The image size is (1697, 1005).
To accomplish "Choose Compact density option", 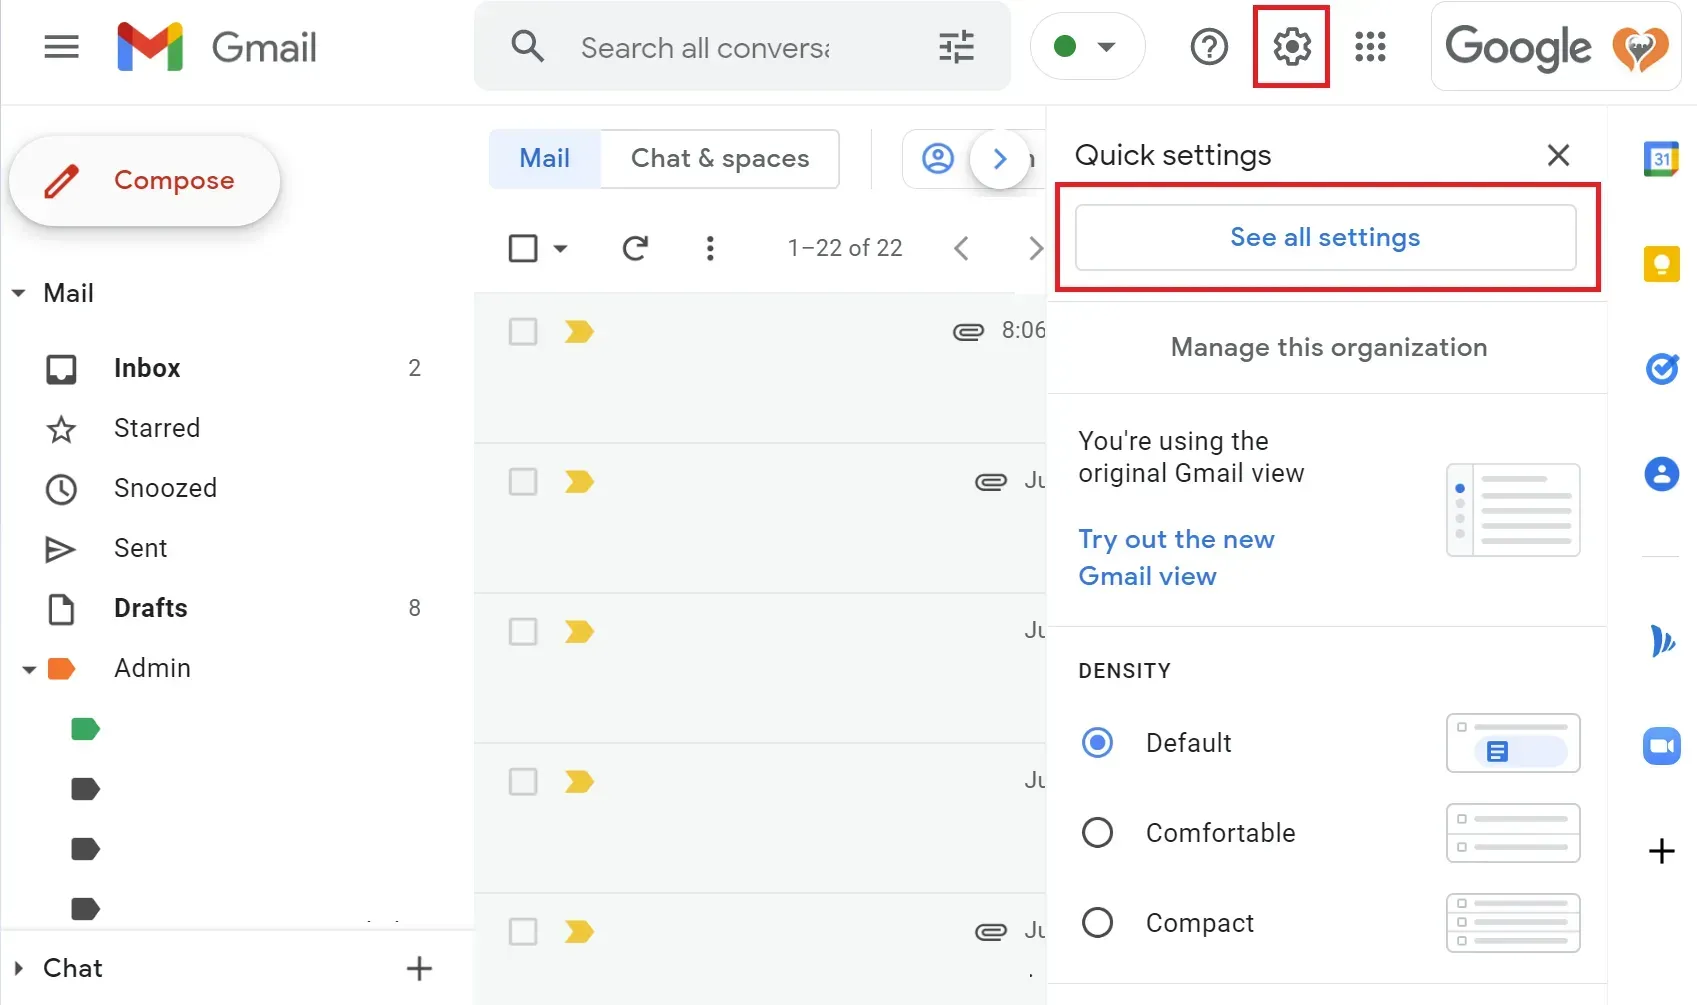I will coord(1097,922).
